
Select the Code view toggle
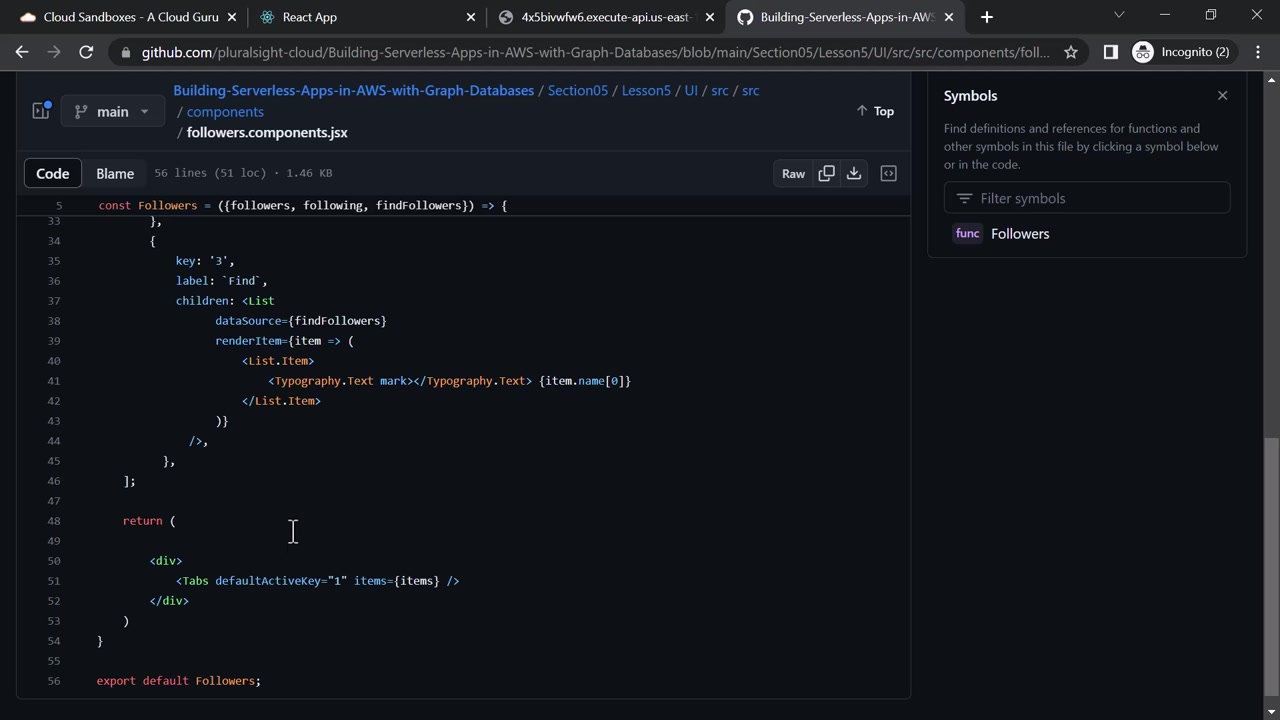tap(53, 173)
